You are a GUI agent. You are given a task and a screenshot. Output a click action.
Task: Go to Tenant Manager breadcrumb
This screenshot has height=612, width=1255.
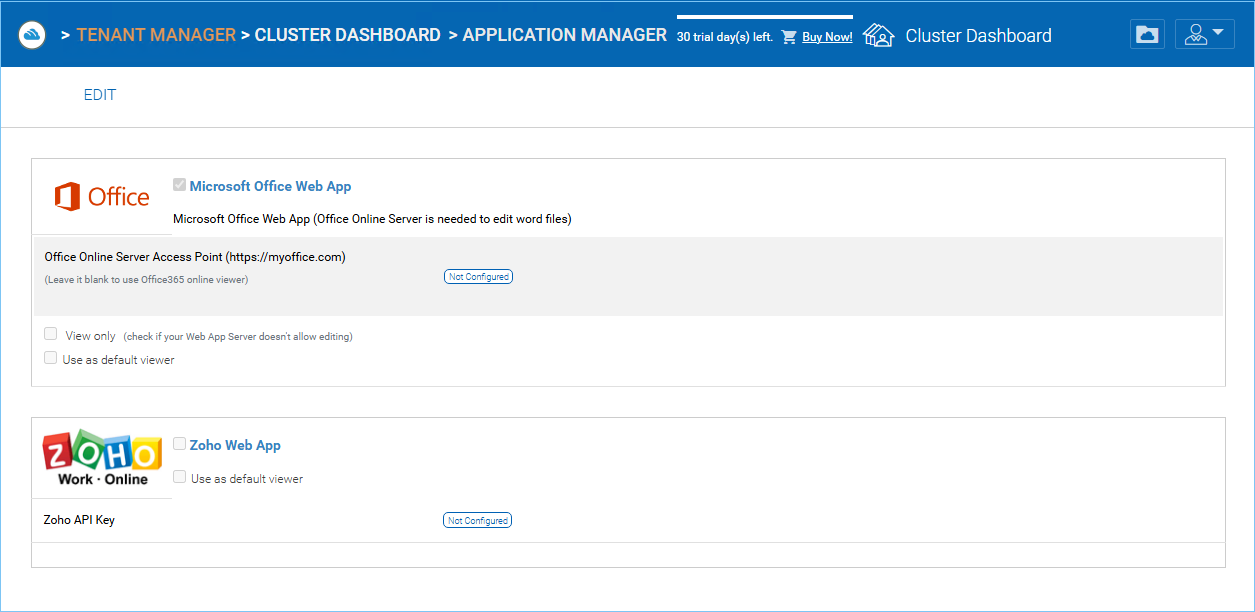point(156,35)
